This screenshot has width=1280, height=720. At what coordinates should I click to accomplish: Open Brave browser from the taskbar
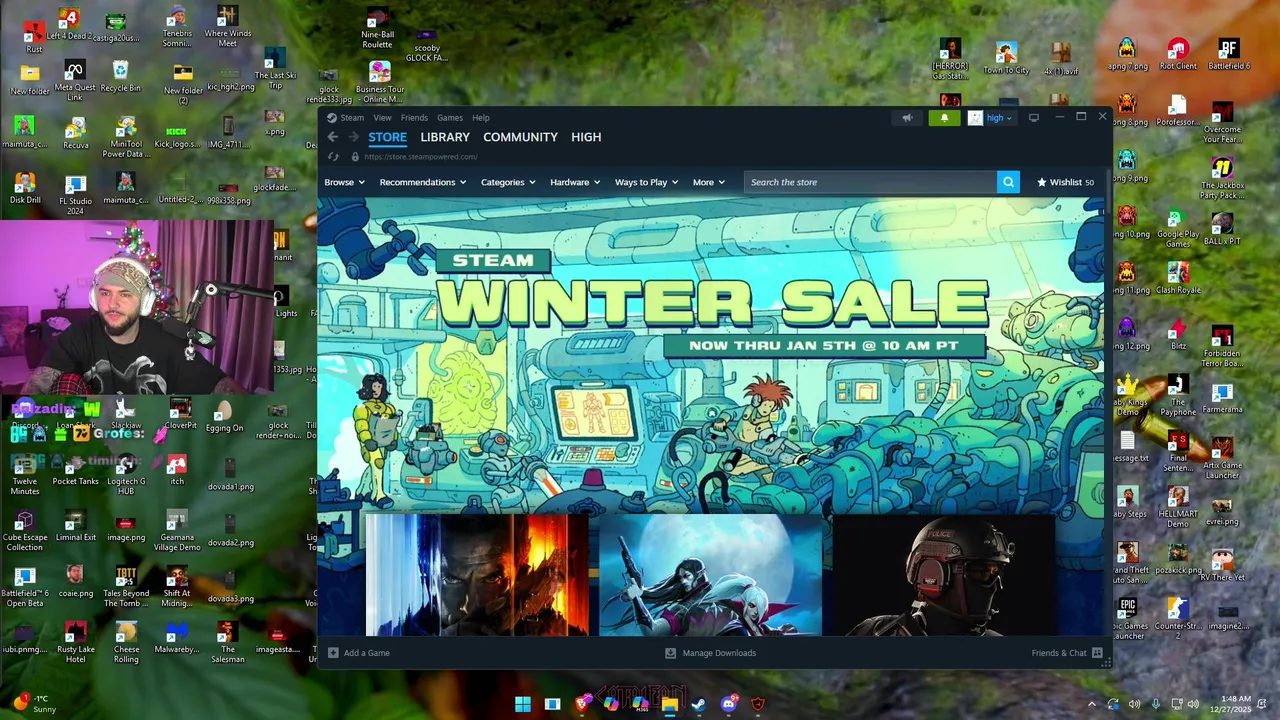pyautogui.click(x=582, y=704)
